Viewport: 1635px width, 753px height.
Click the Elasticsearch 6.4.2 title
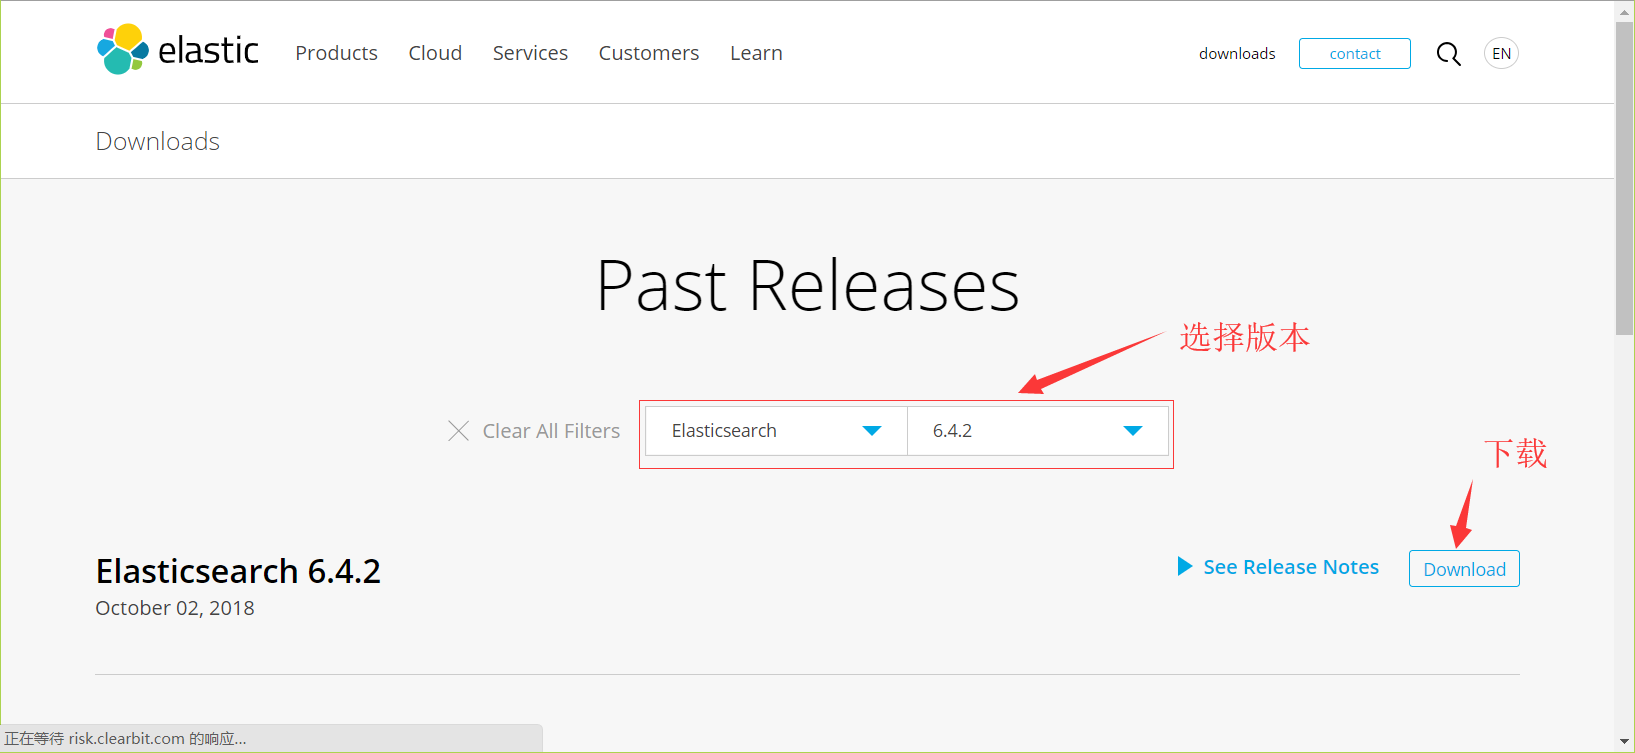[x=238, y=571]
